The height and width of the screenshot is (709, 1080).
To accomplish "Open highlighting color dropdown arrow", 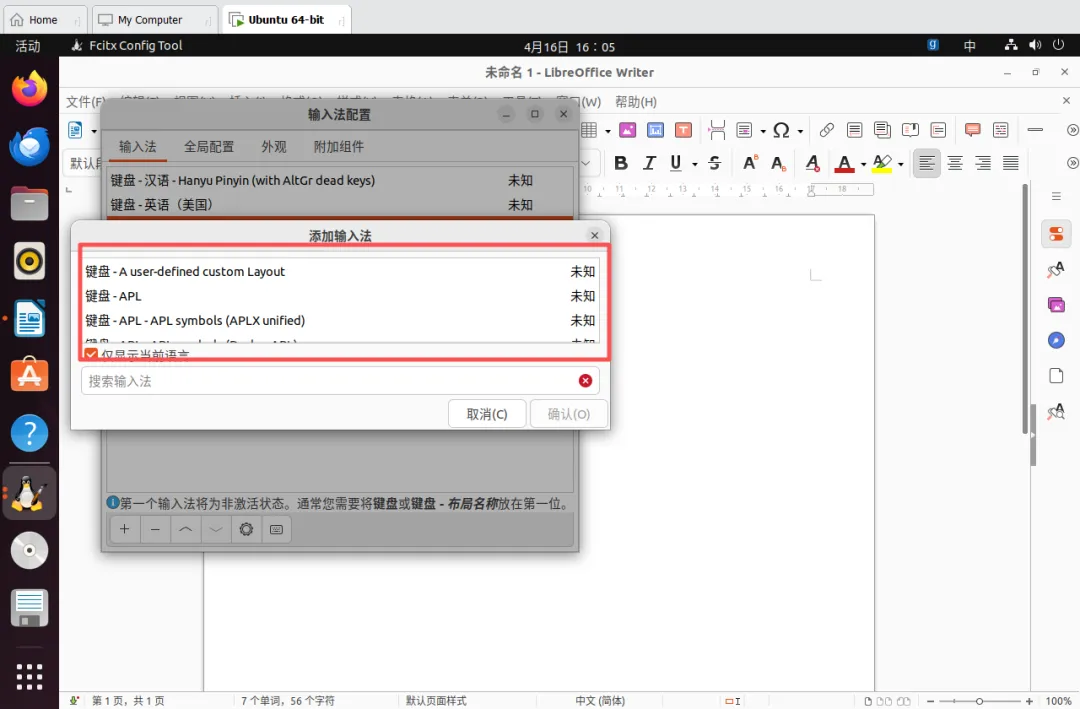I will [x=900, y=164].
